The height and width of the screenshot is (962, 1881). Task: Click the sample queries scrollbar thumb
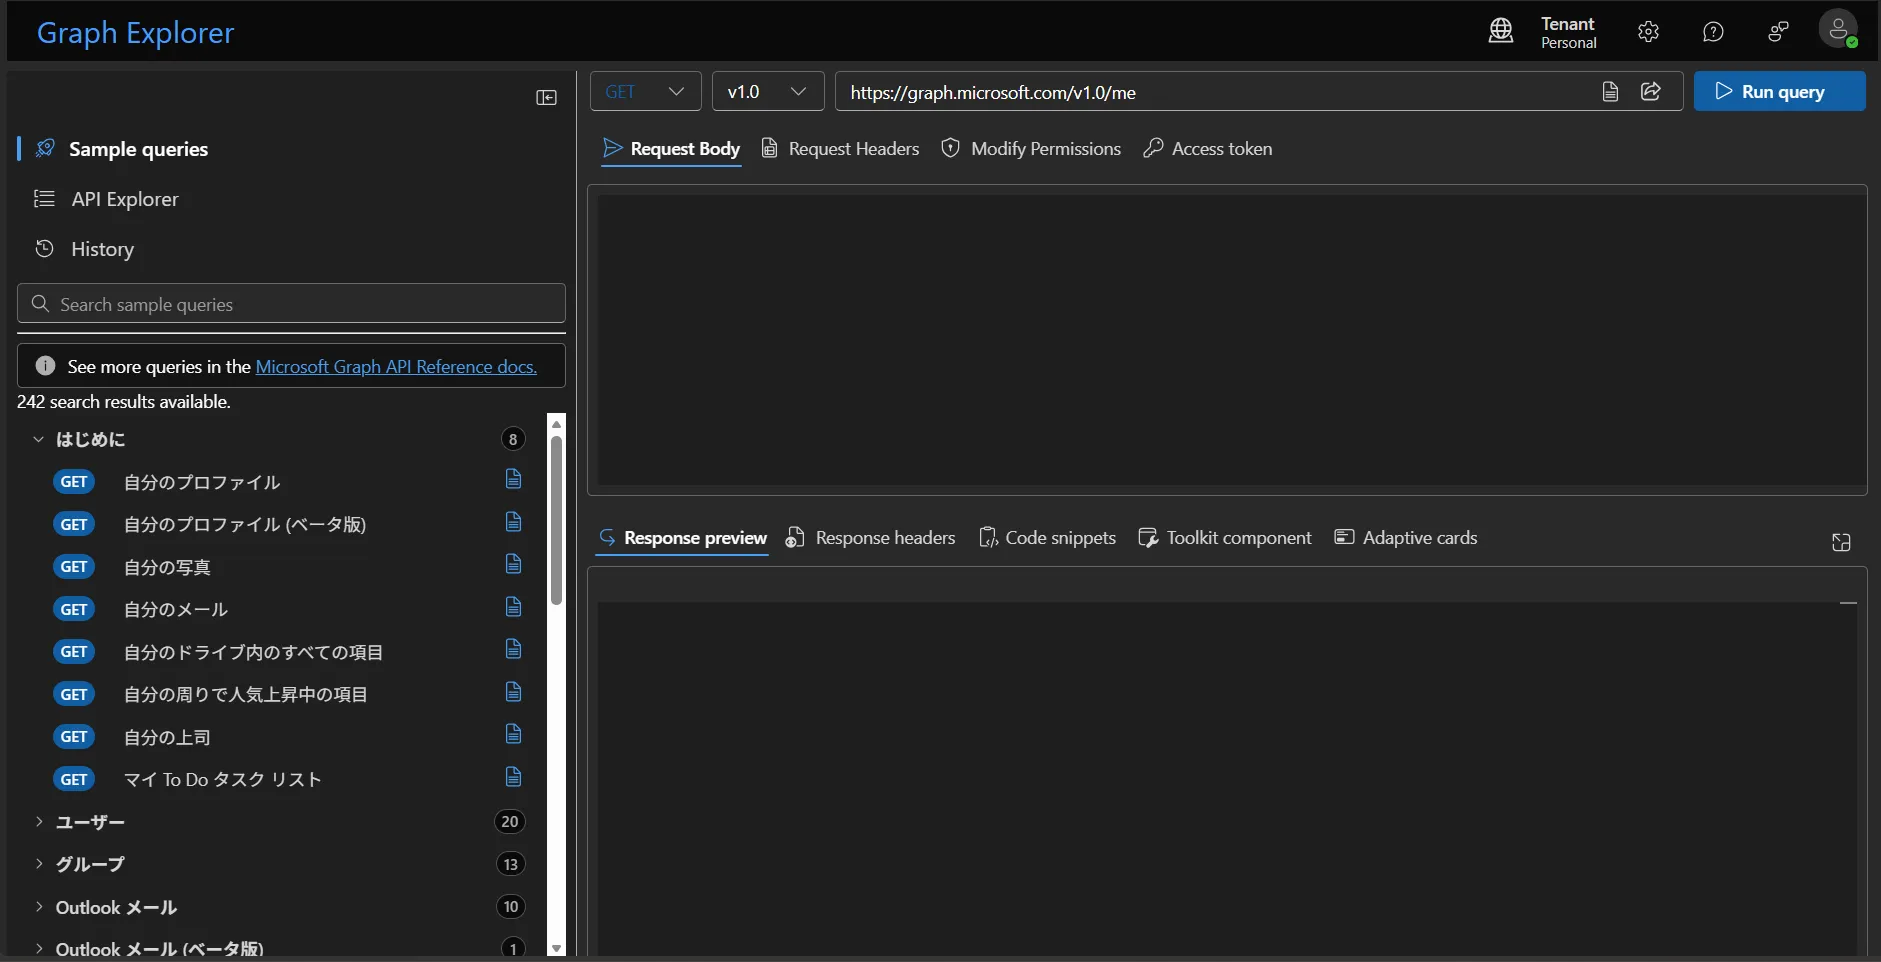point(556,520)
